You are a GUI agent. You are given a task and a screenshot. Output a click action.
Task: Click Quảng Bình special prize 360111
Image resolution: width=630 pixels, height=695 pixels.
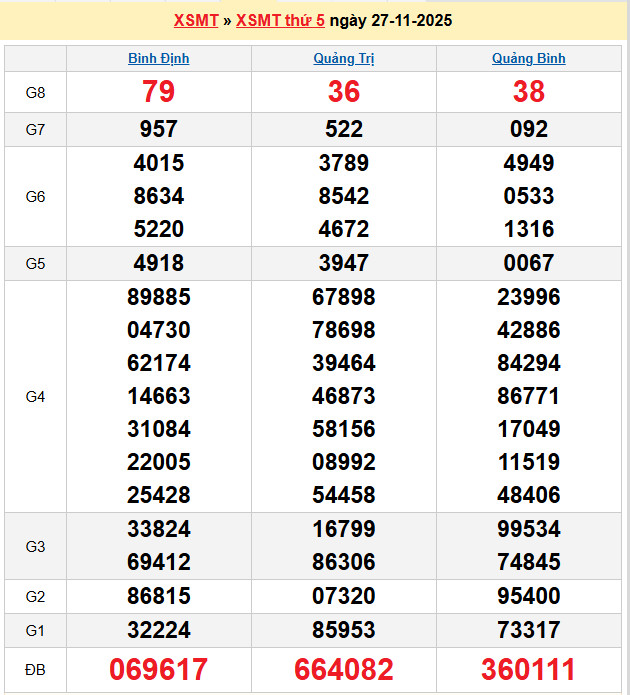pyautogui.click(x=528, y=669)
